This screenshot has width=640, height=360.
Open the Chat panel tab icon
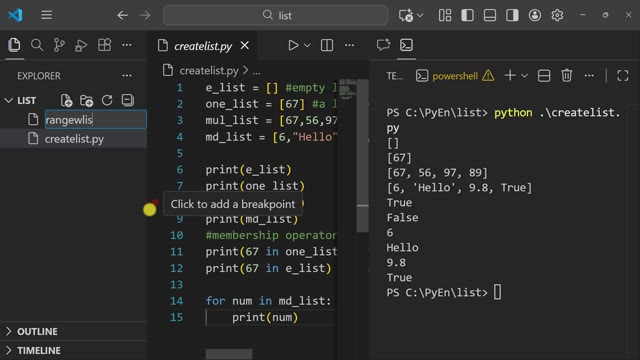383,45
